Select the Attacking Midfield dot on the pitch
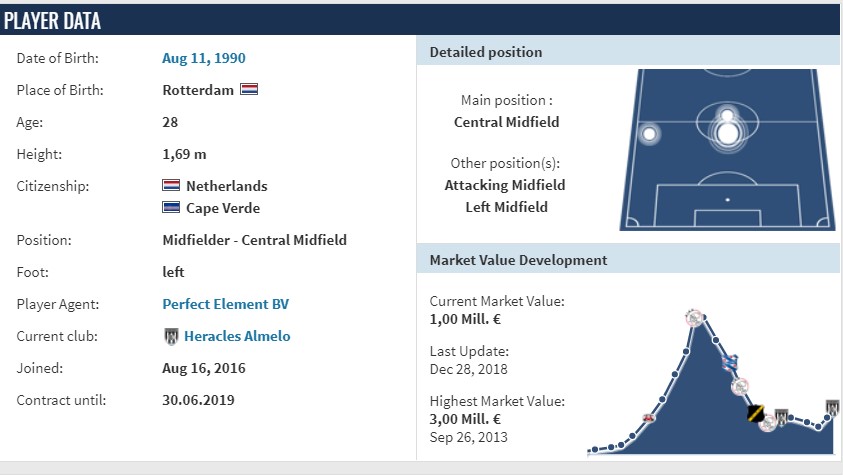 (x=727, y=115)
